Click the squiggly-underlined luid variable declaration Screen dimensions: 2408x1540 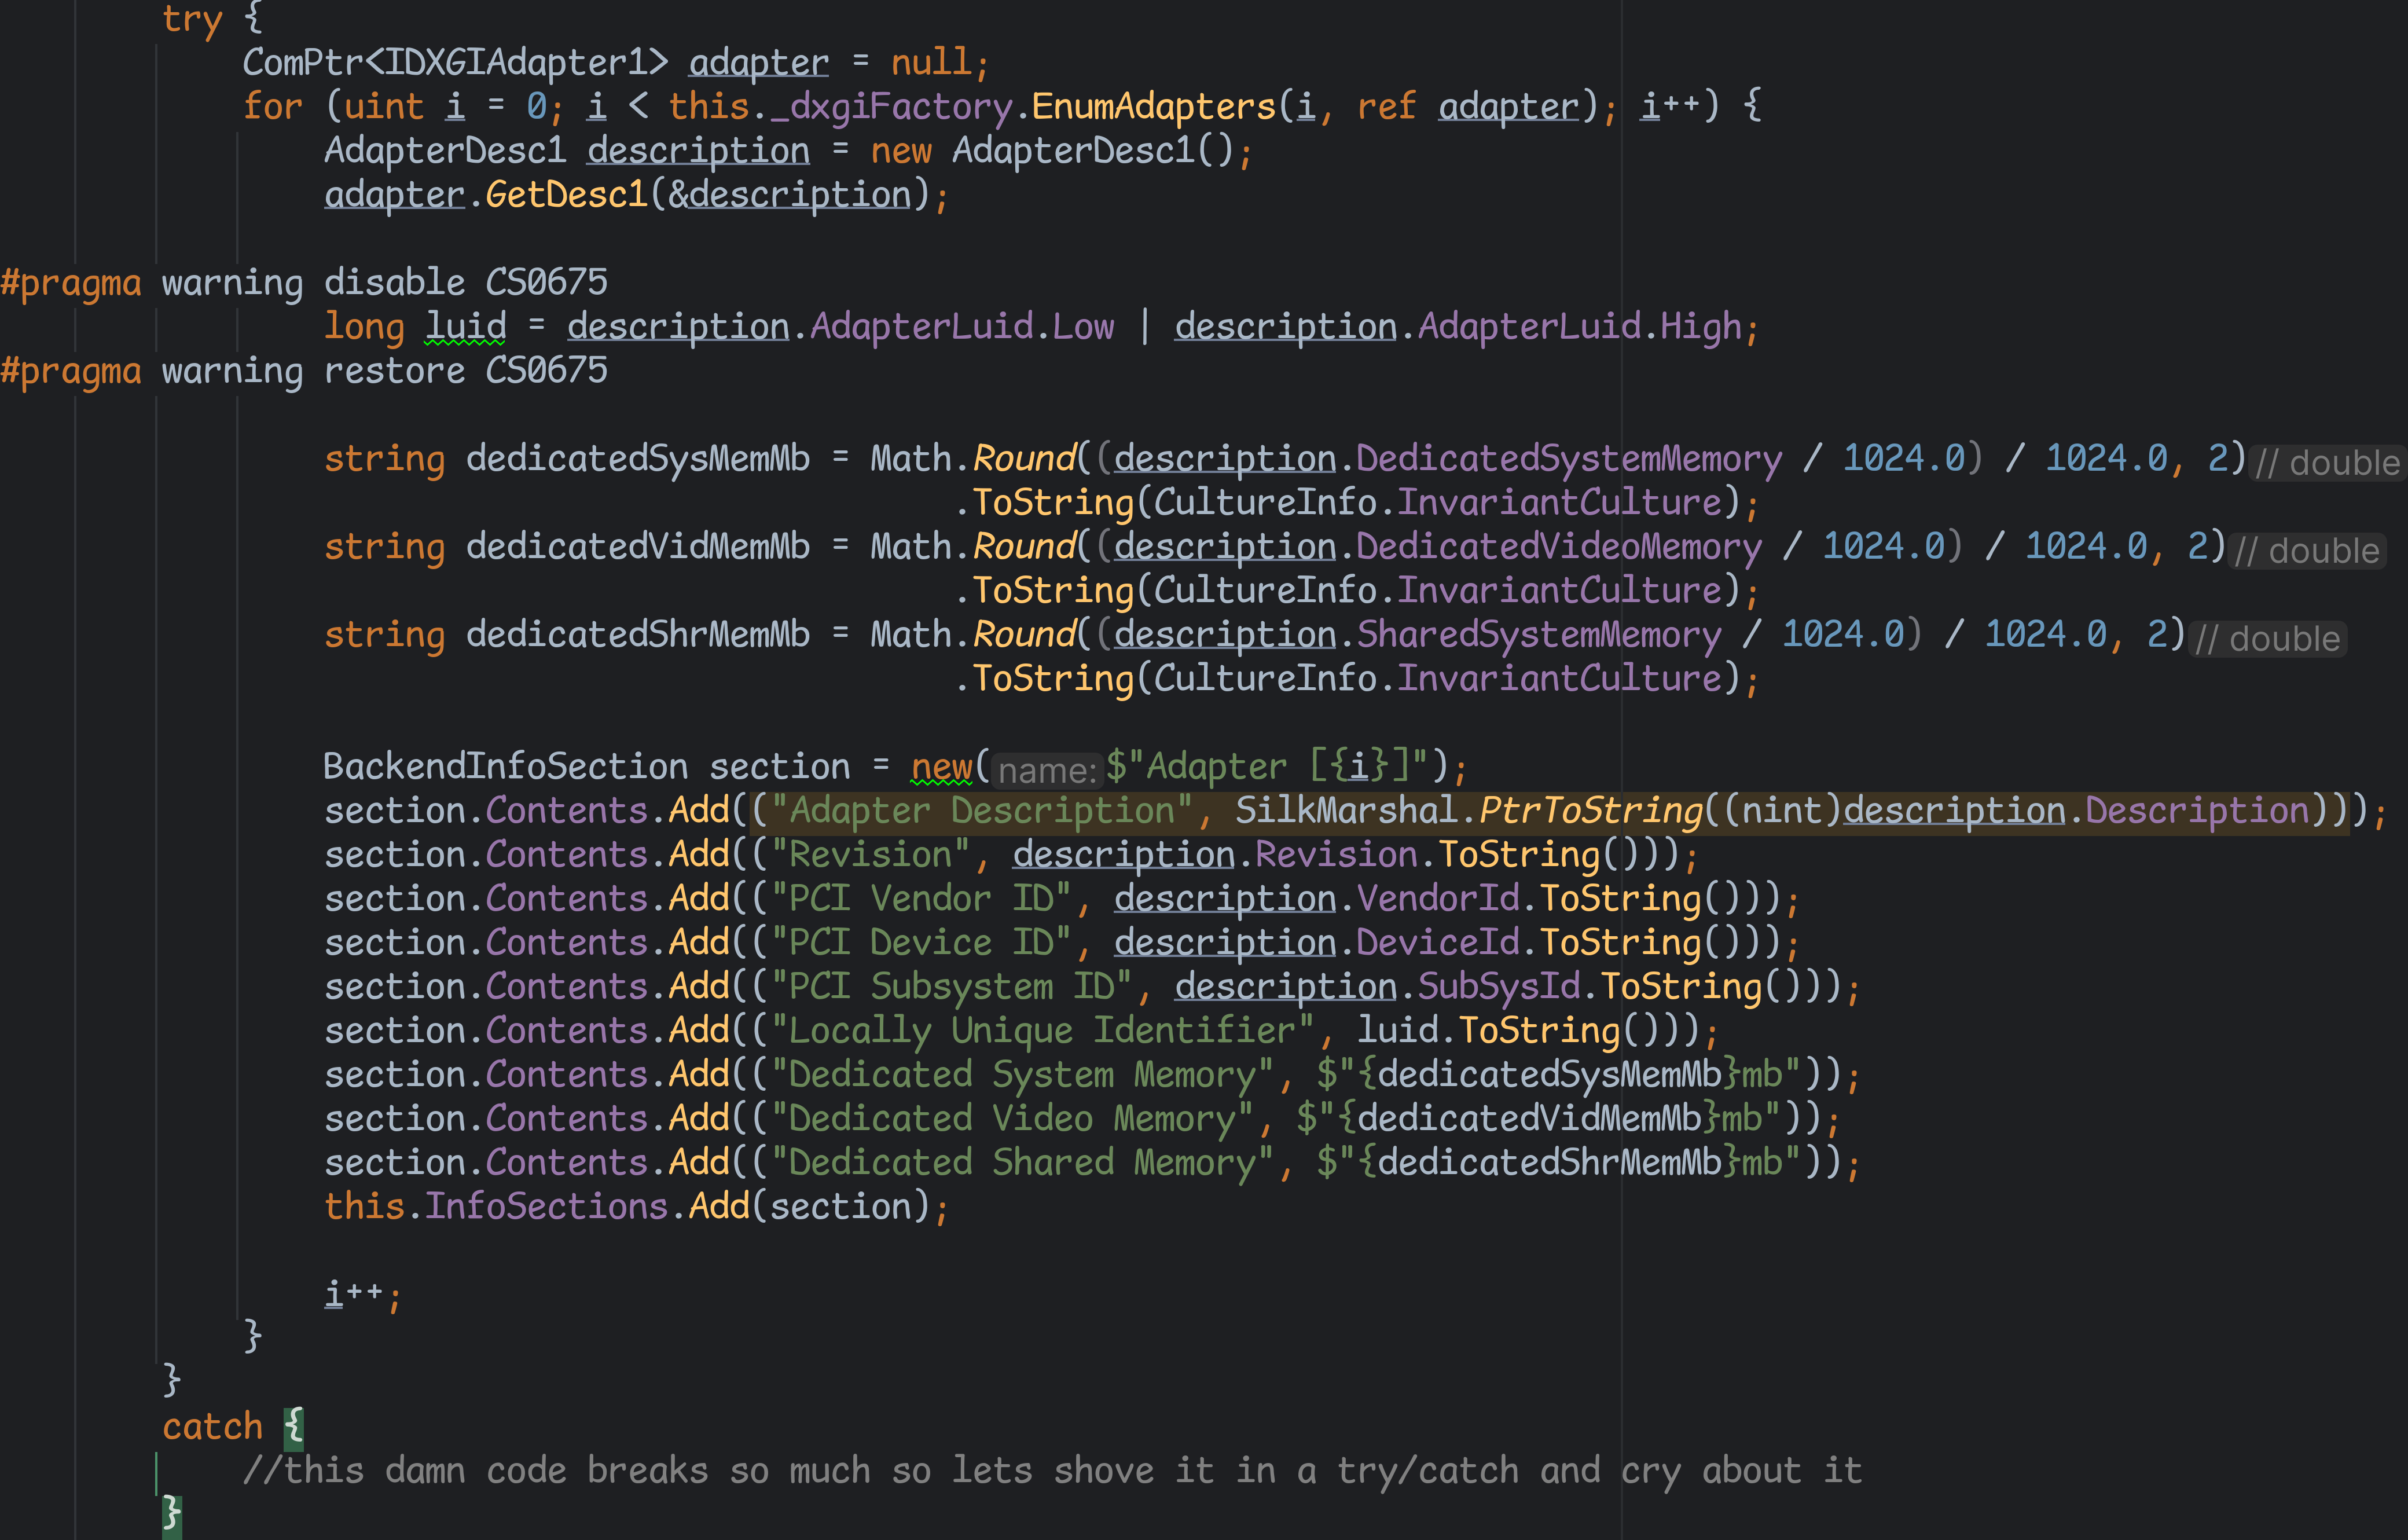(465, 326)
